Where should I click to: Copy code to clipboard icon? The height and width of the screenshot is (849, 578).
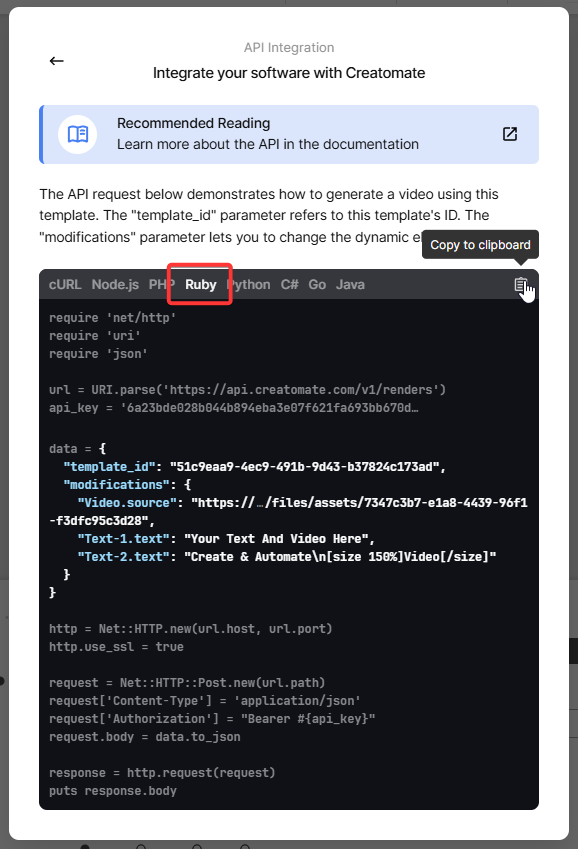coord(521,285)
